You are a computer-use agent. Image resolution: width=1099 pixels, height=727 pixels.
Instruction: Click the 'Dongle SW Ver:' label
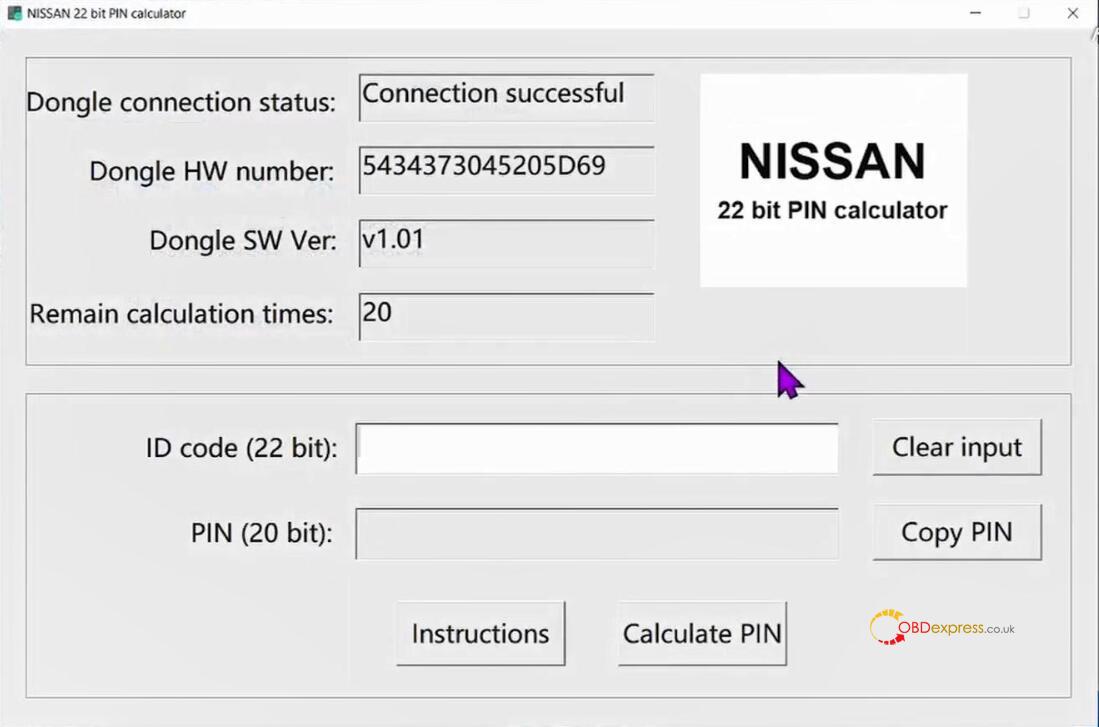[243, 240]
